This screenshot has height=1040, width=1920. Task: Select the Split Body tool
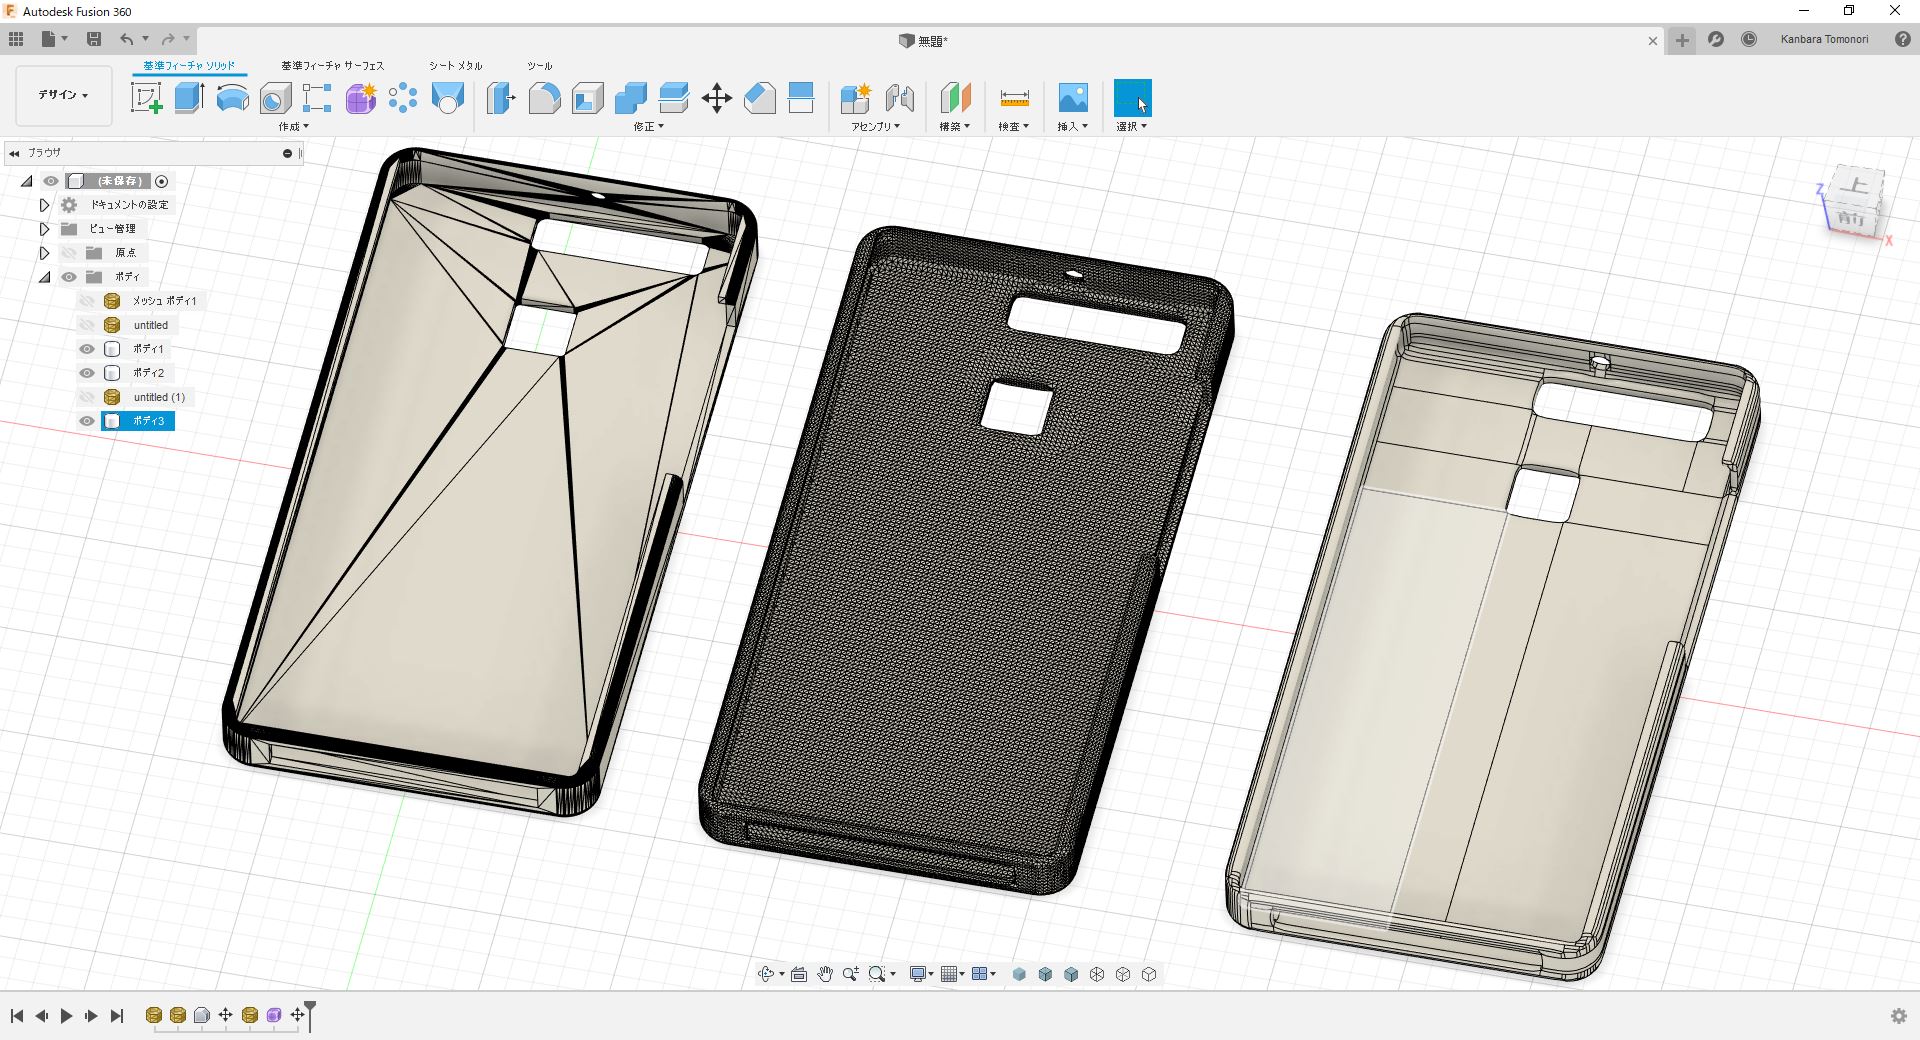801,98
